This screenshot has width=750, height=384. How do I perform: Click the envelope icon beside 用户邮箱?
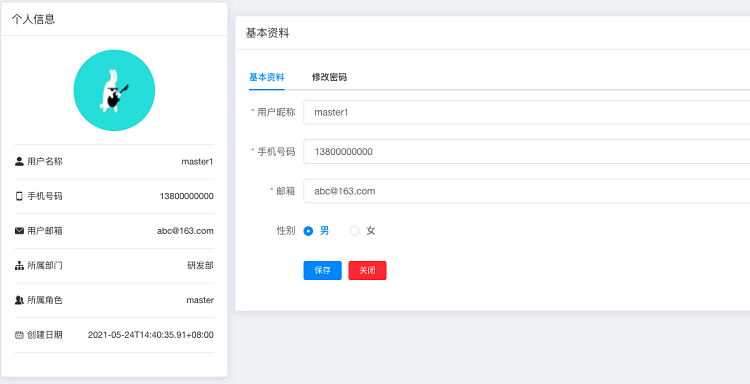click(x=19, y=231)
